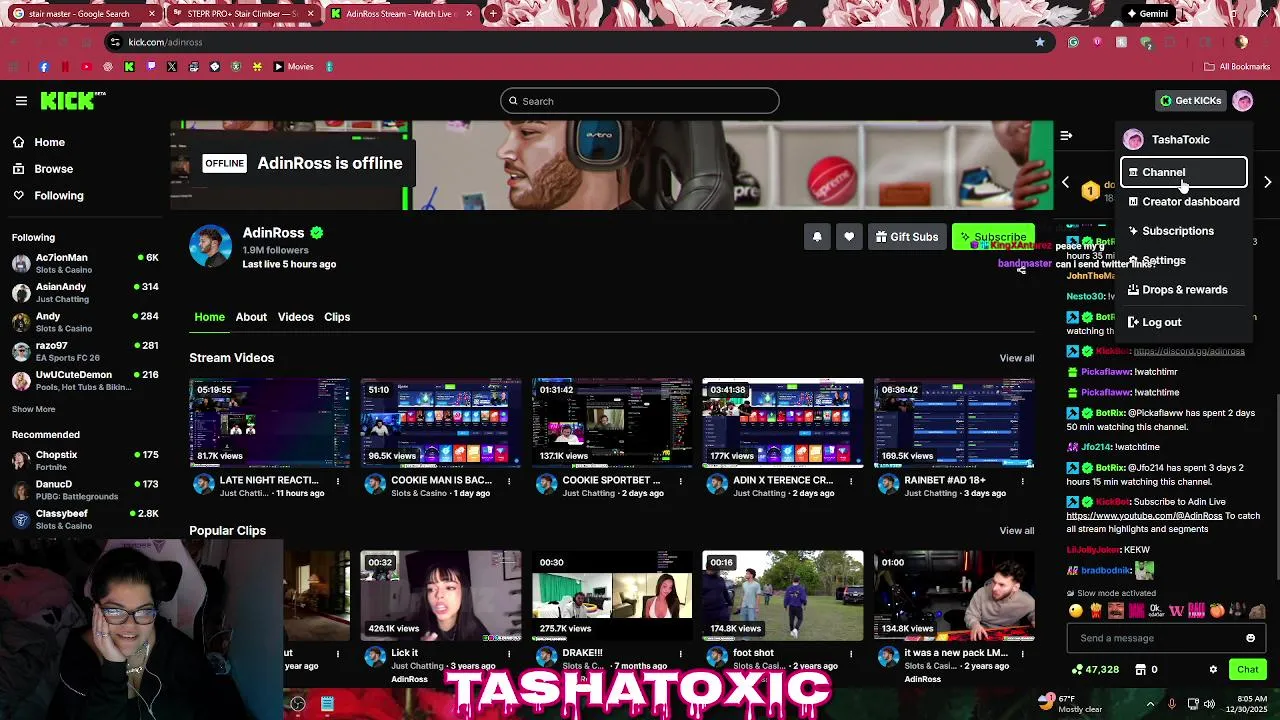The height and width of the screenshot is (720, 1280).
Task: Open options for LATE NIGHT REACTI video
Action: coord(338,481)
